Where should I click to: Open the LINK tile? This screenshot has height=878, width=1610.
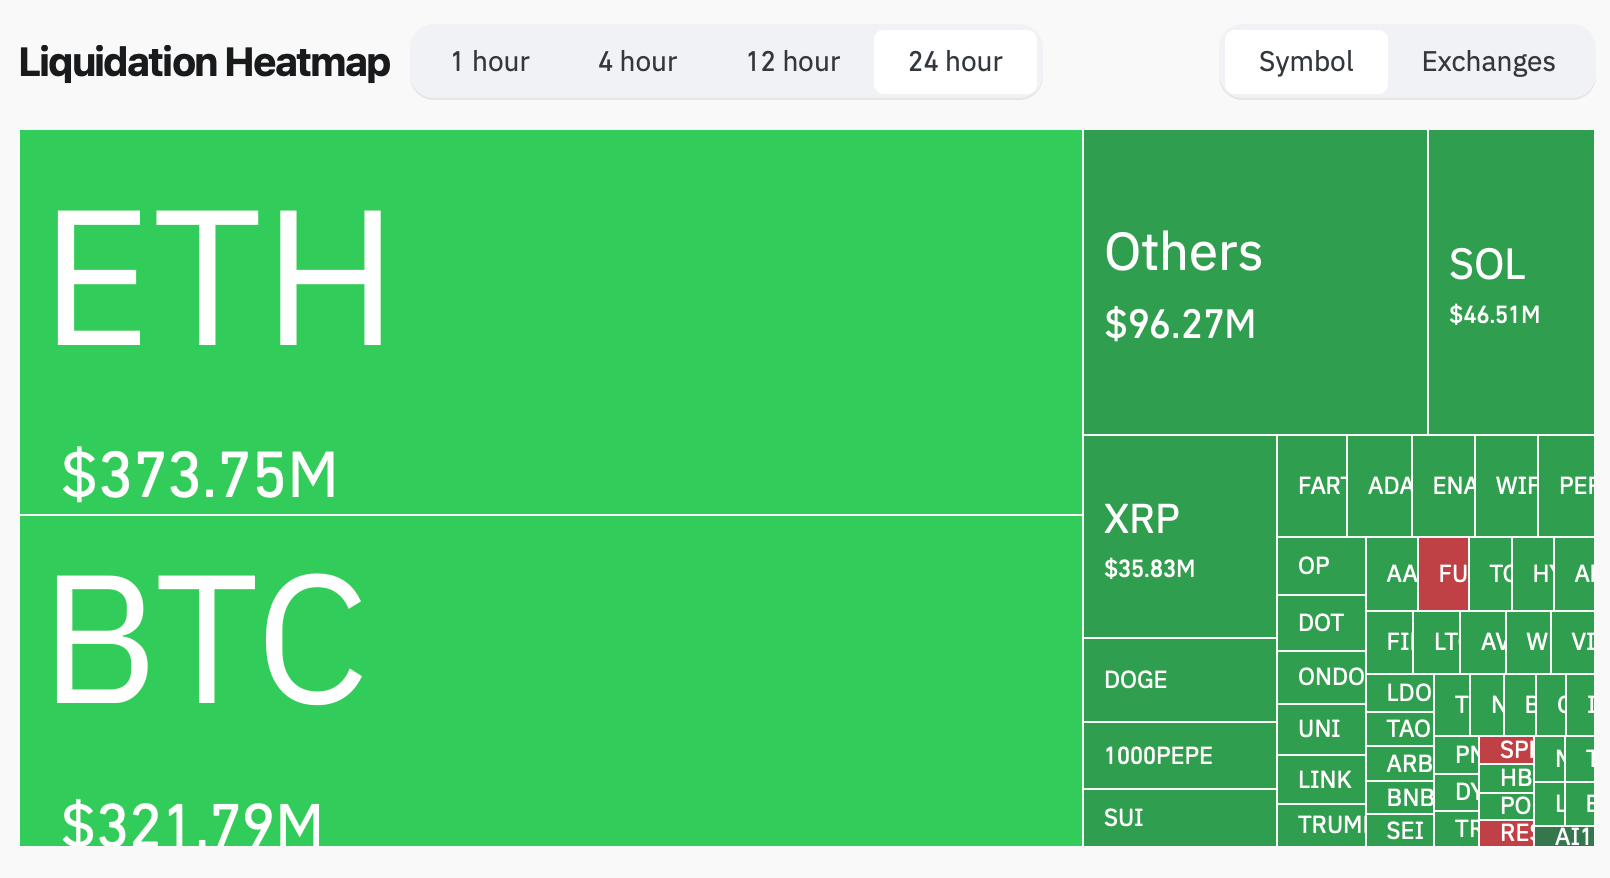[1321, 780]
